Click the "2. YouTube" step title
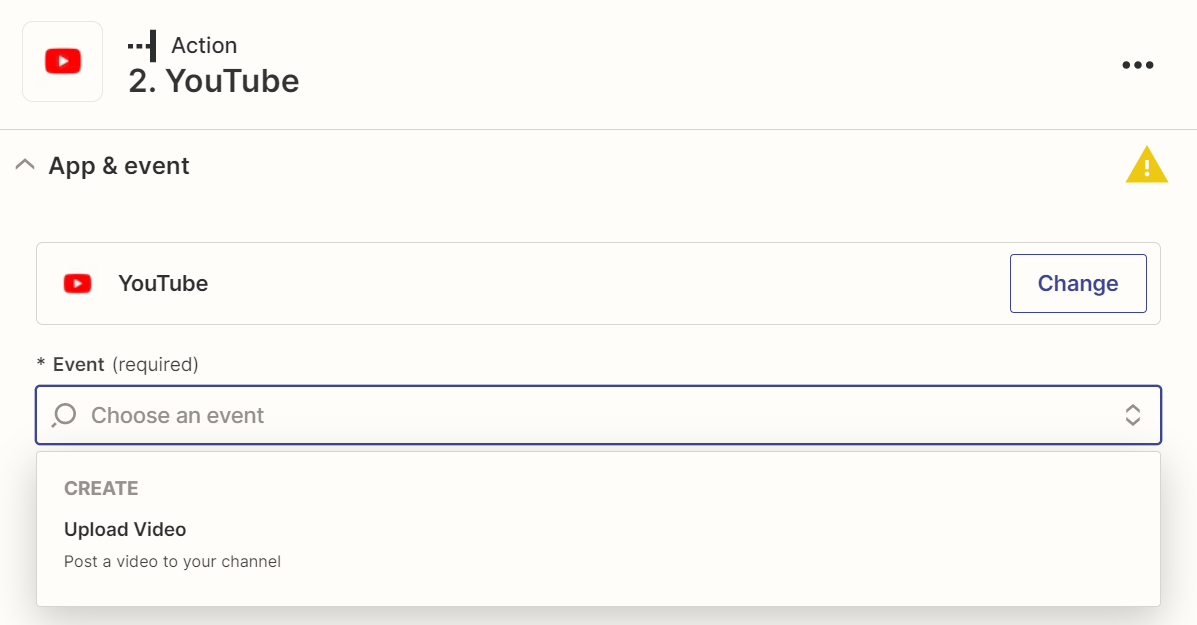The image size is (1197, 625). 214,81
